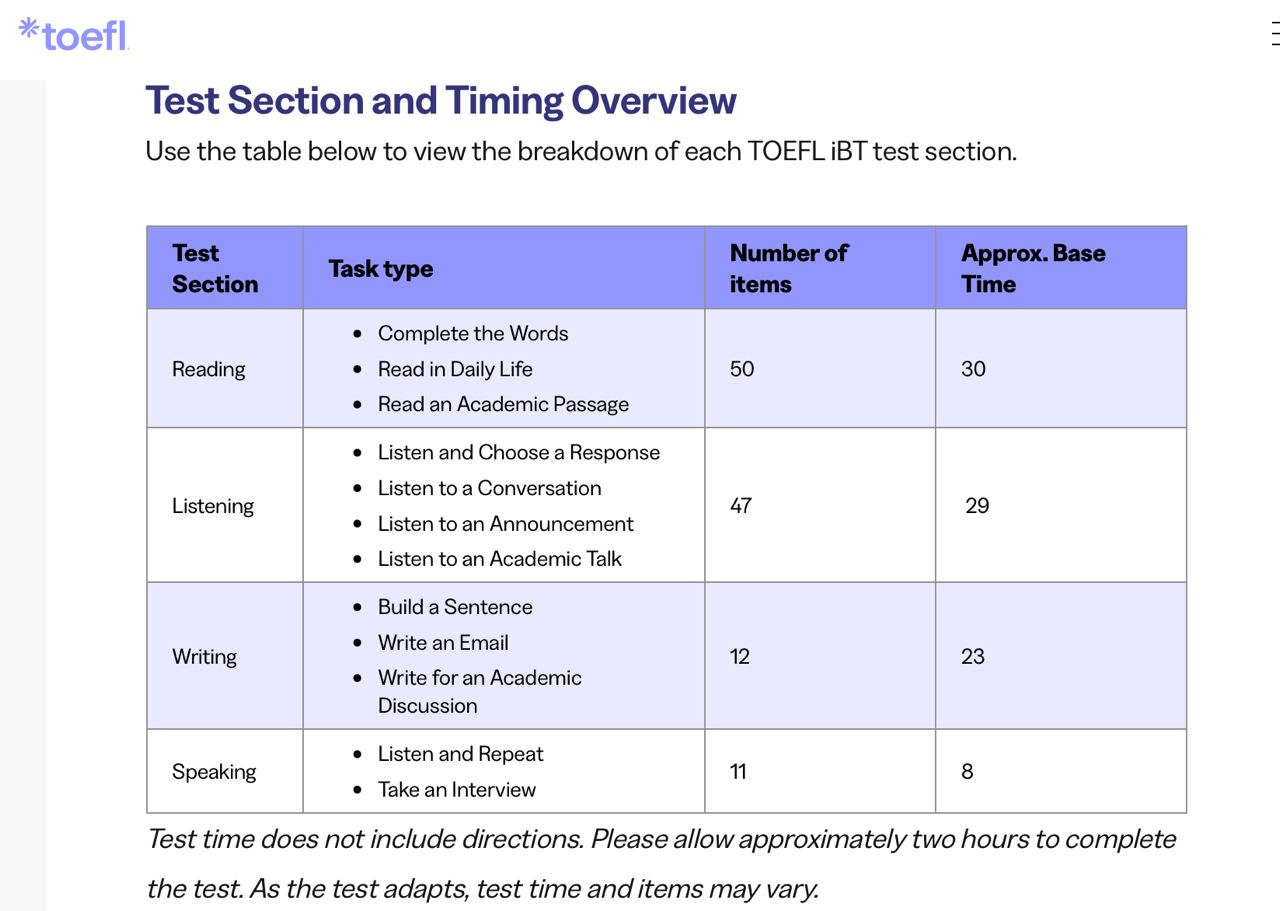
Task: Click the Listening item count of 47
Action: point(741,506)
